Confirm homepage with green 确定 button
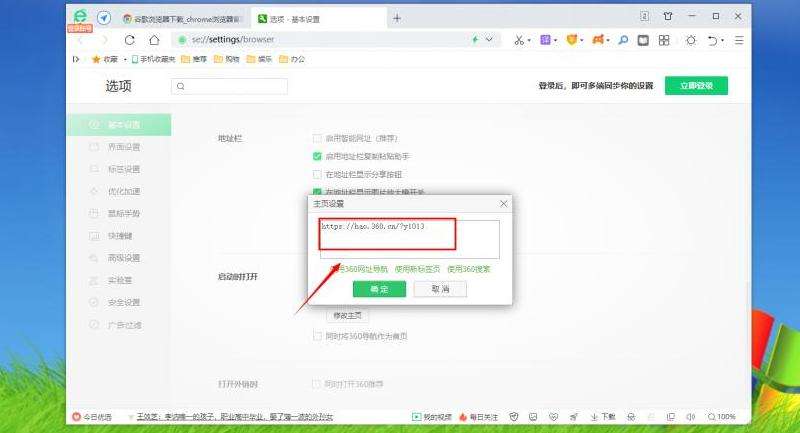Image resolution: width=800 pixels, height=433 pixels. point(379,289)
